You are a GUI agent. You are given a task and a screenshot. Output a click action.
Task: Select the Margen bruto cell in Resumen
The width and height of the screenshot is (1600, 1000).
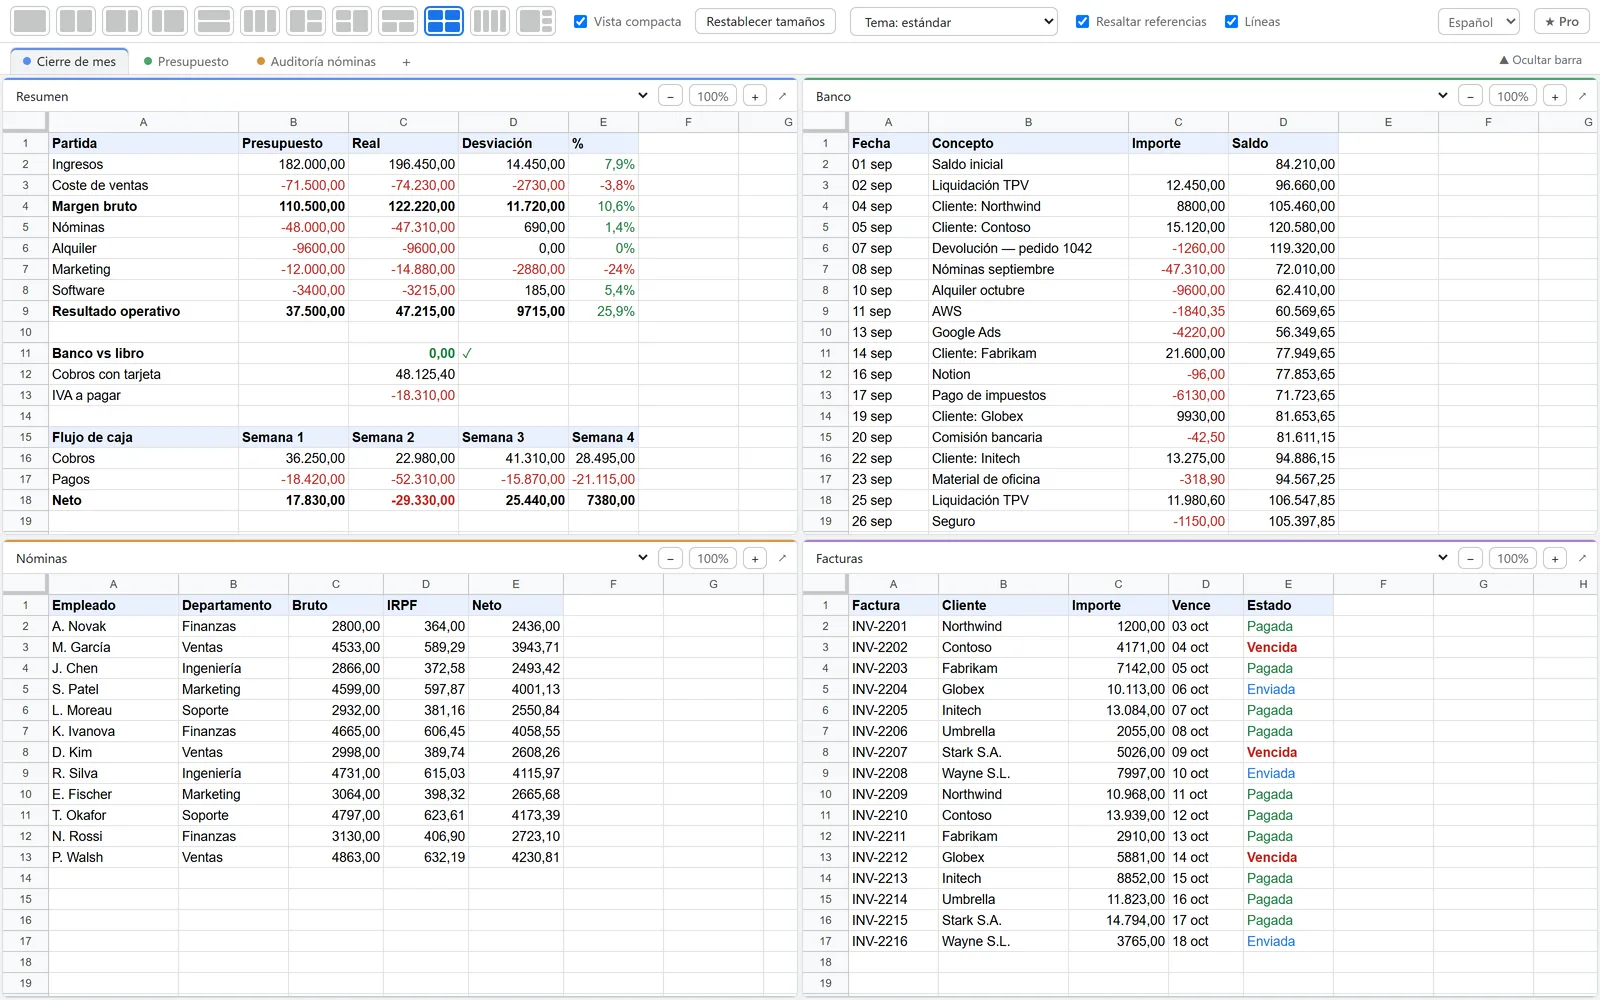[143, 206]
